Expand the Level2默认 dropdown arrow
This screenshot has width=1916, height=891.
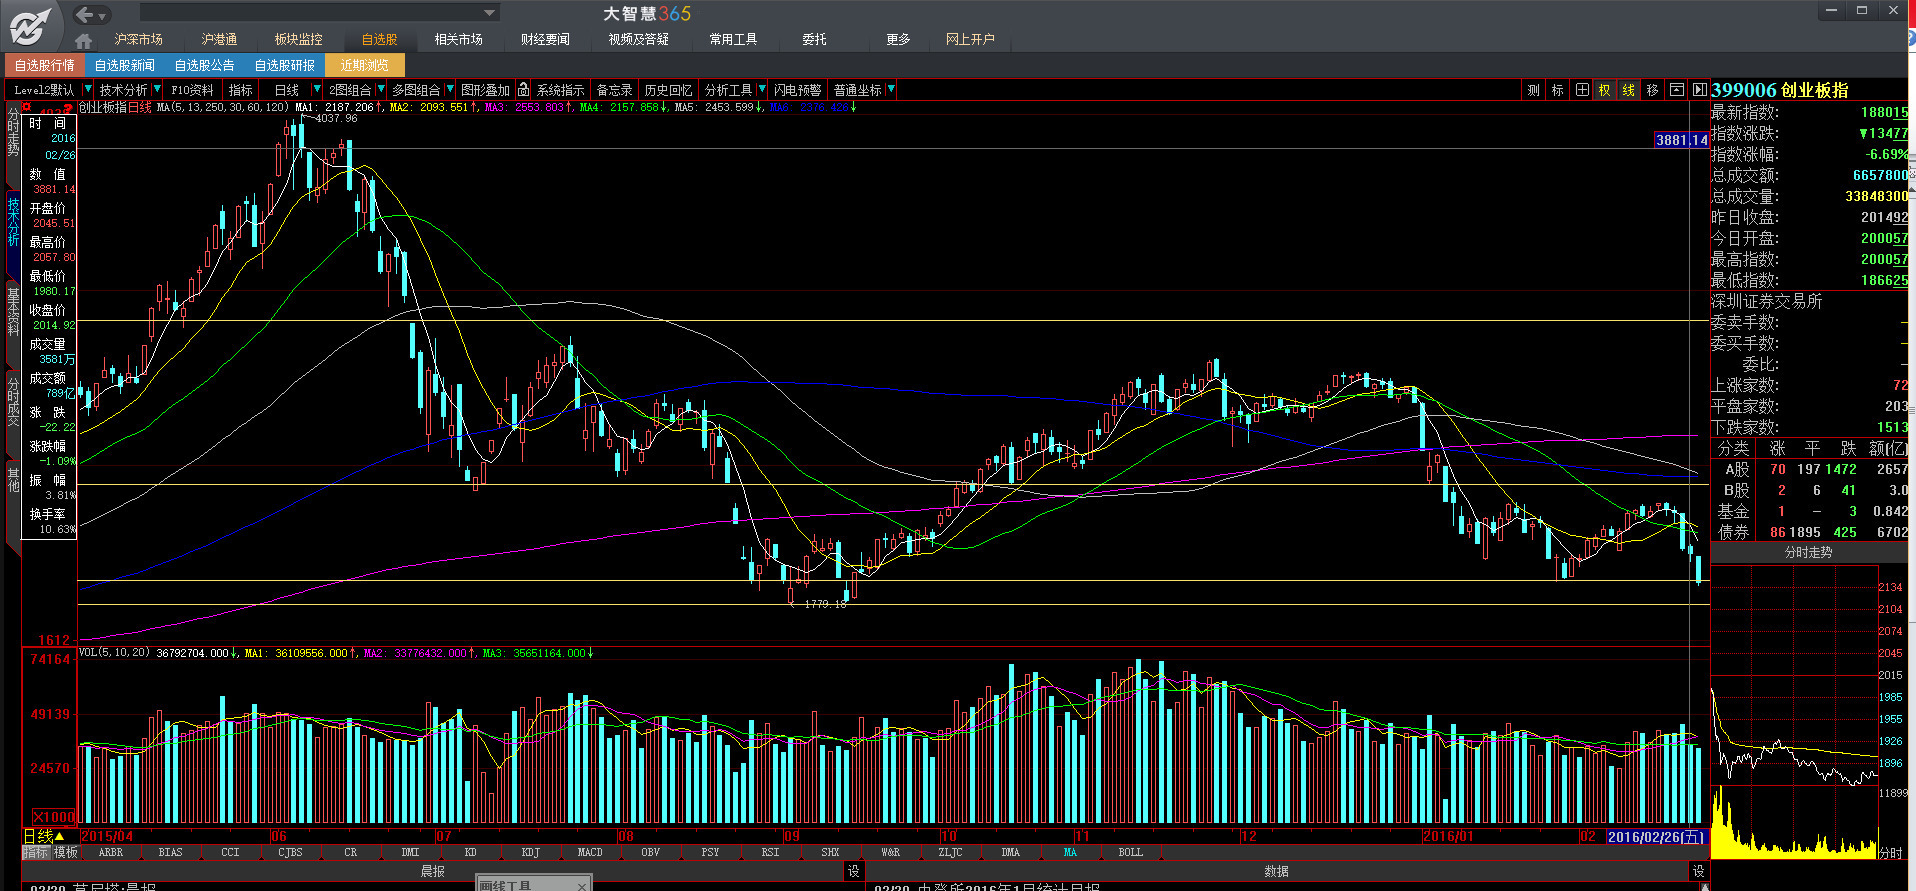click(87, 90)
